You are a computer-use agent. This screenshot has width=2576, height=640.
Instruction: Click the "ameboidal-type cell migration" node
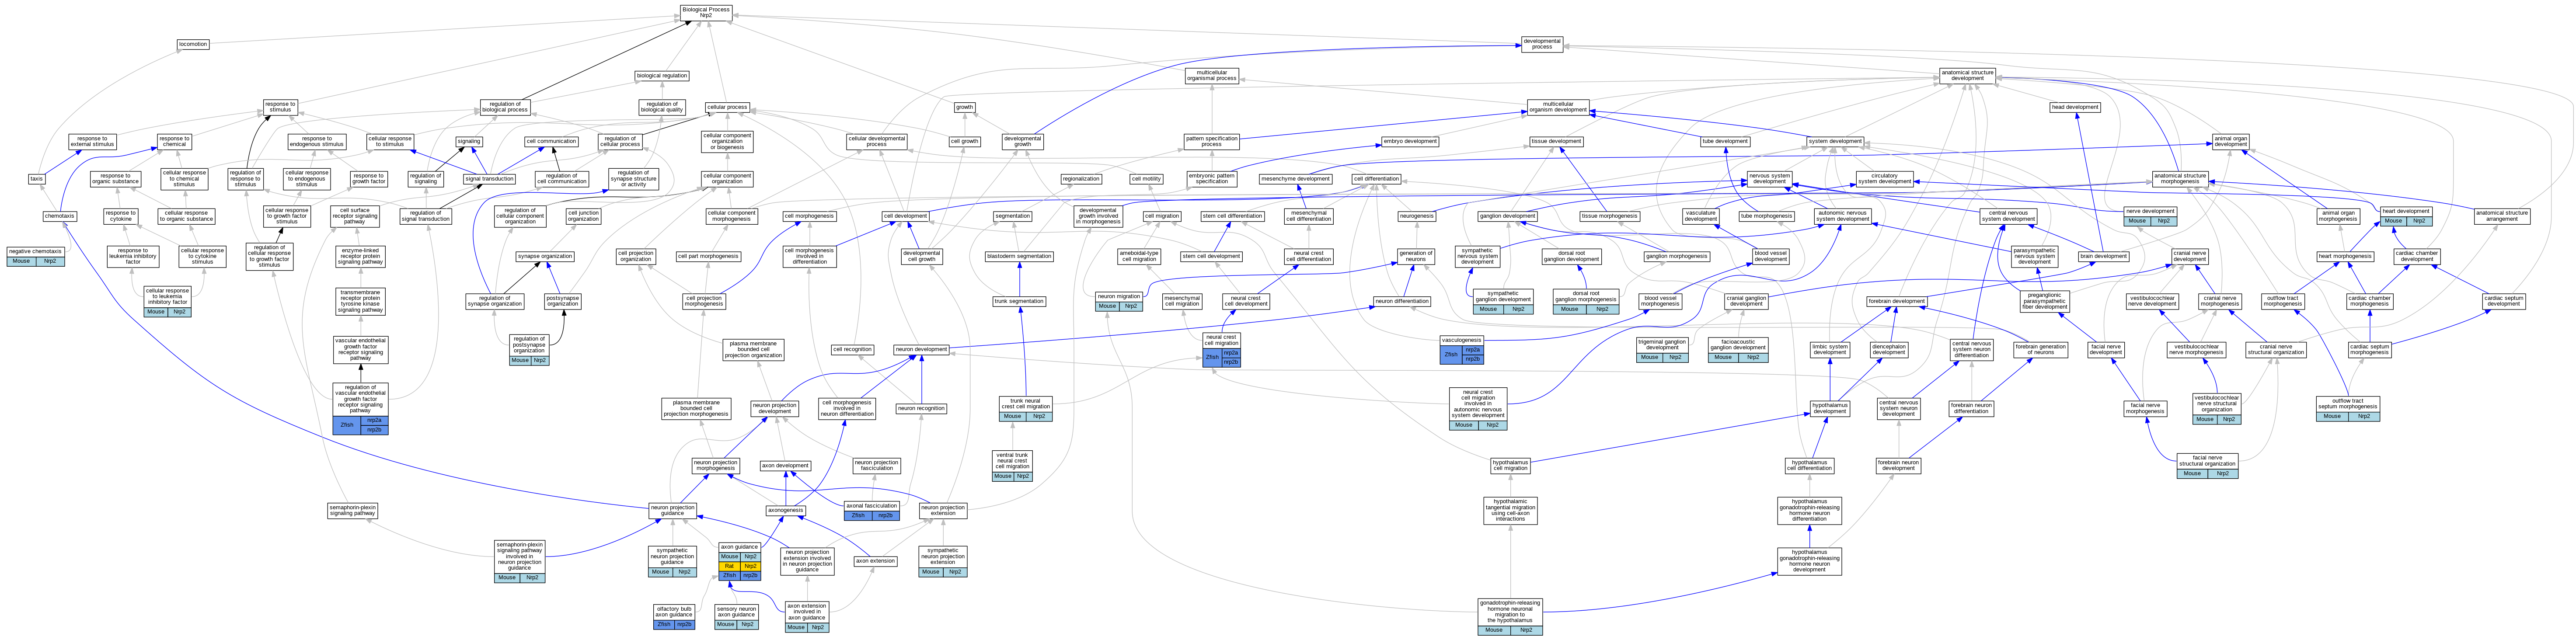pos(1139,256)
